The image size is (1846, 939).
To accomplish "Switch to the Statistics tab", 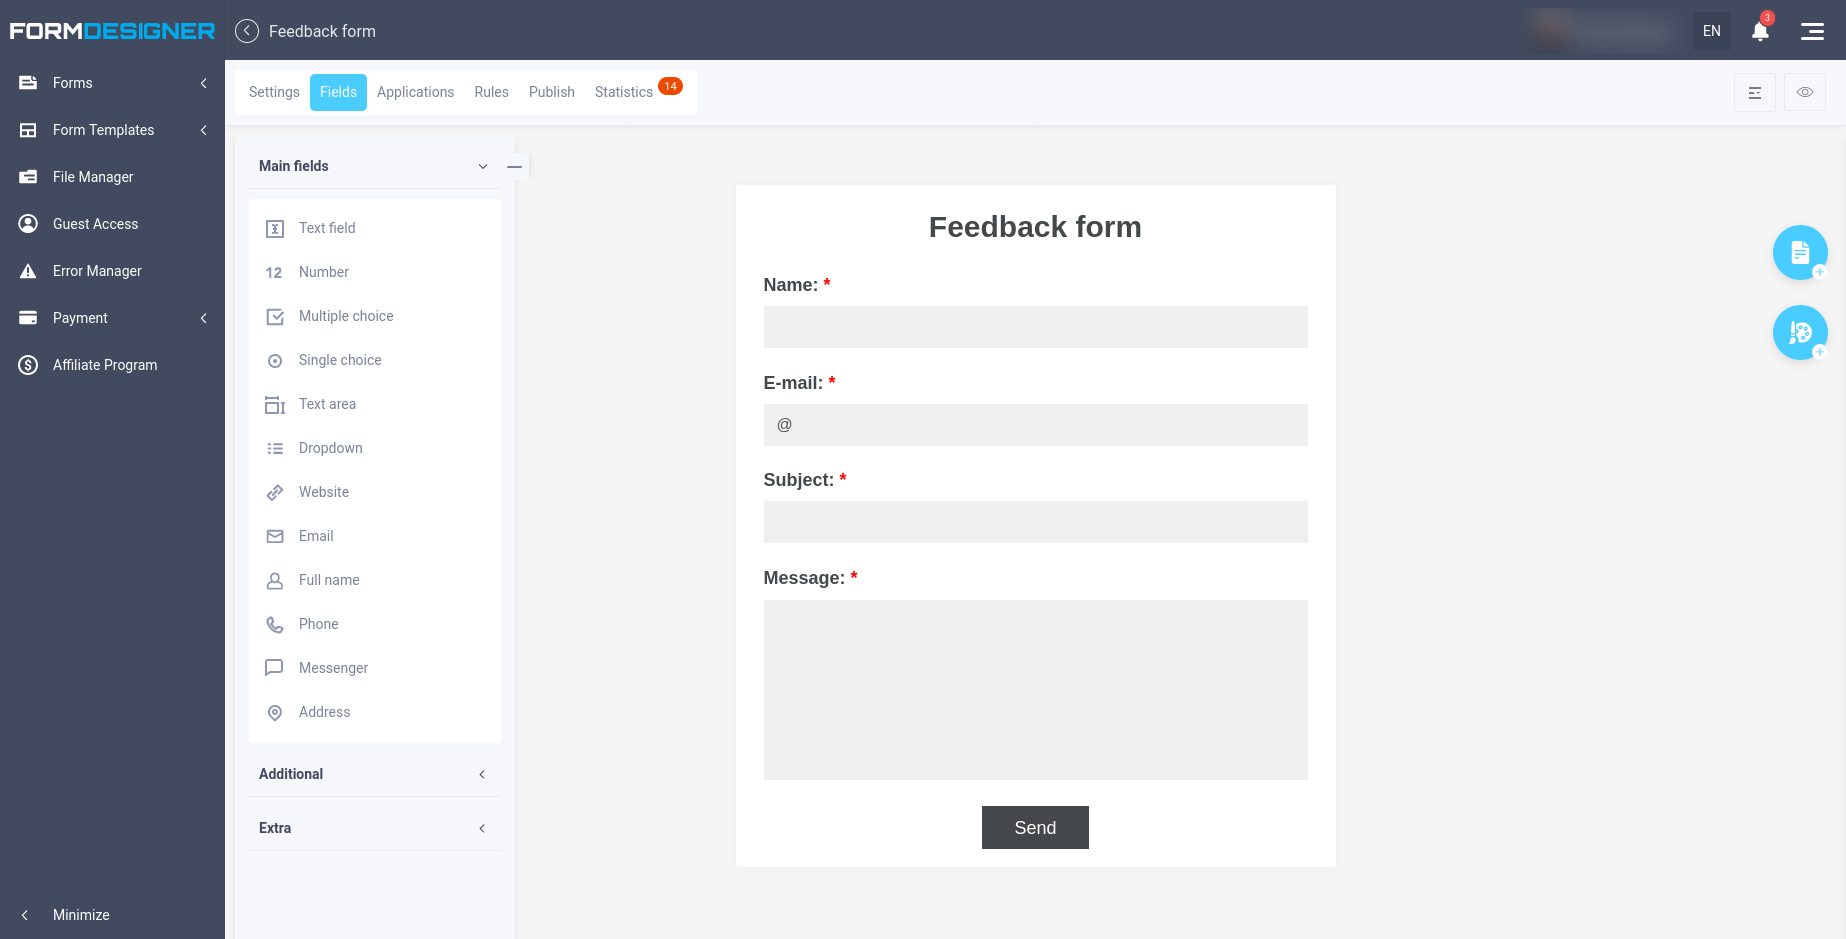I will coord(624,92).
